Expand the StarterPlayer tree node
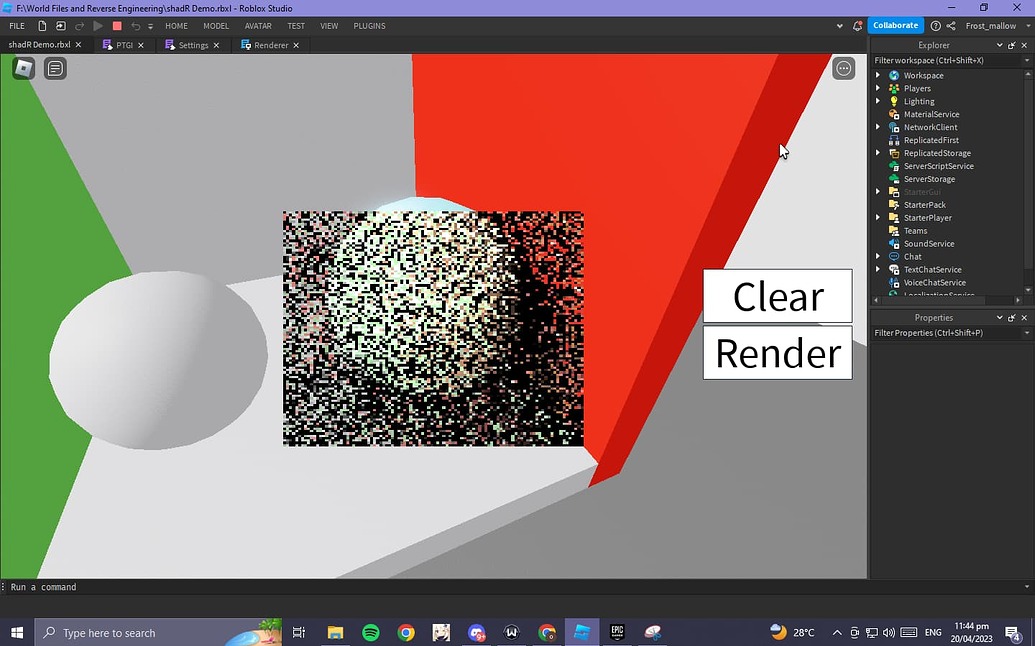Viewport: 1035px width, 646px height. (x=878, y=217)
